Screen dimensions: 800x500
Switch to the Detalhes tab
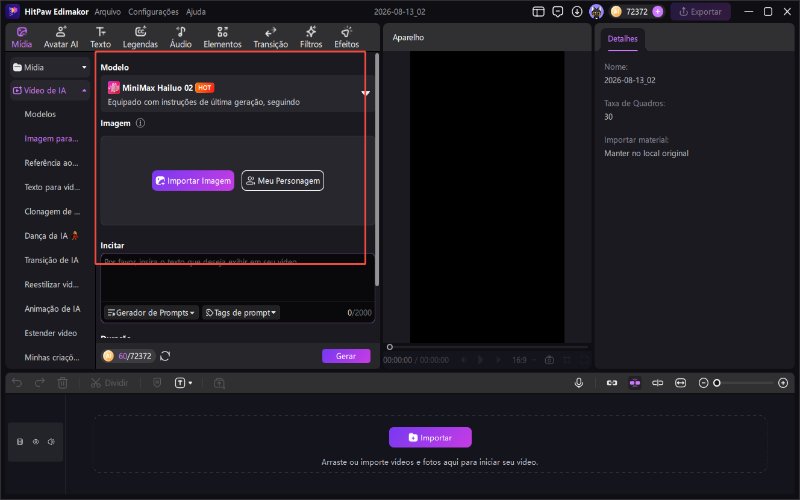[x=622, y=39]
